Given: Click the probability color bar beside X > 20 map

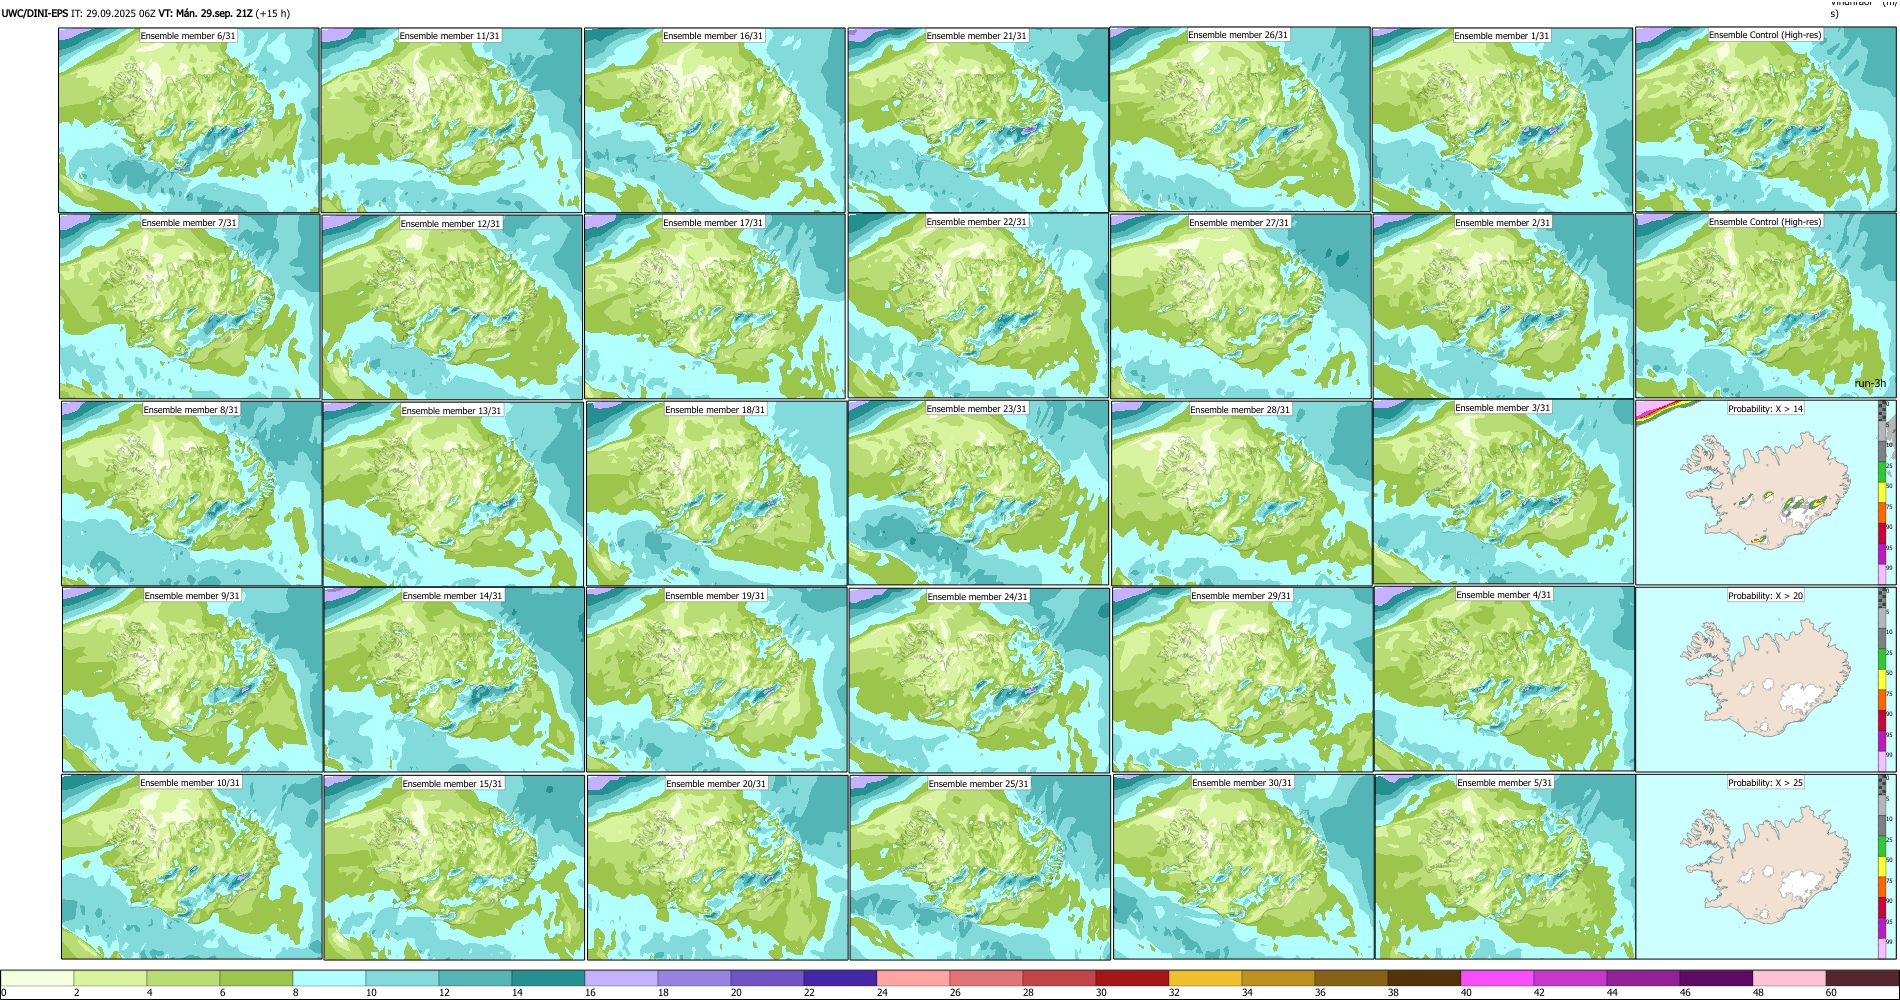Looking at the screenshot, I should (1882, 680).
